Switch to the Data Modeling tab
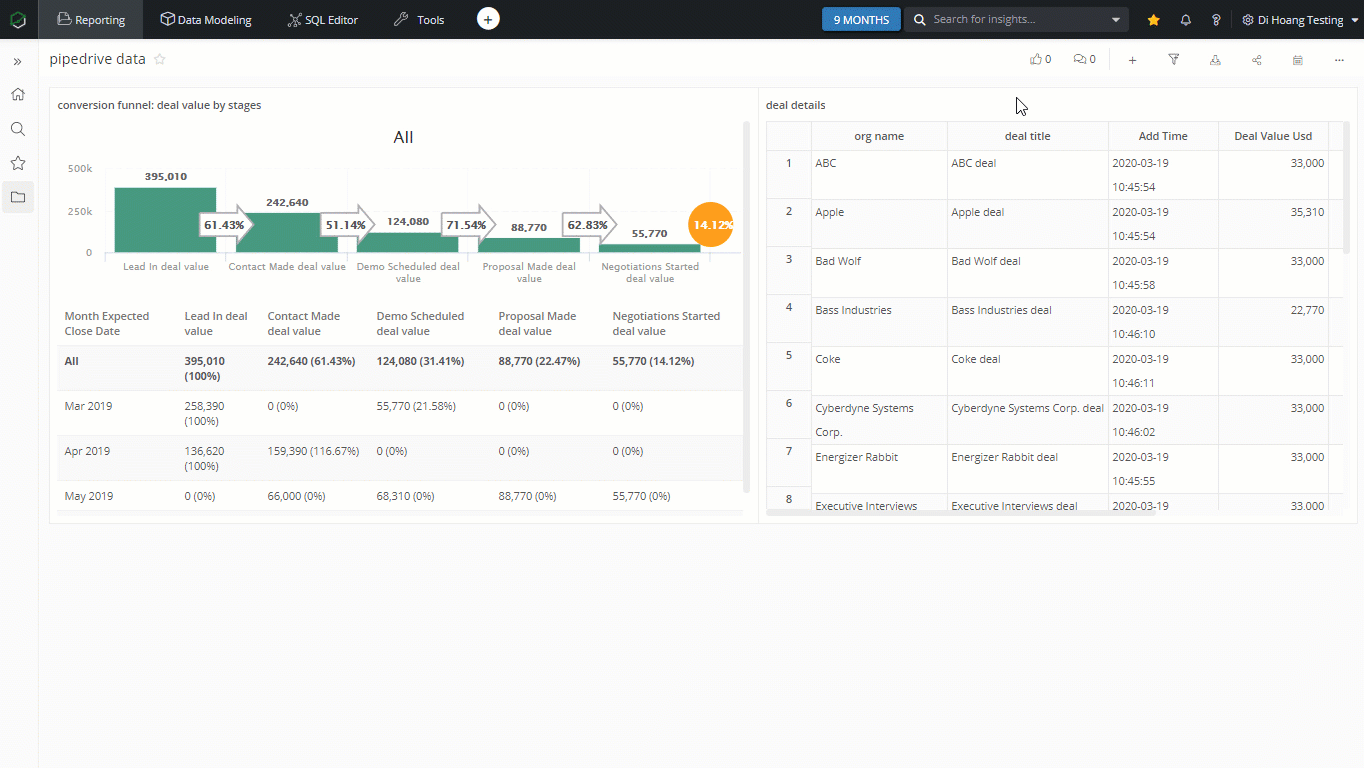1364x768 pixels. (x=206, y=20)
